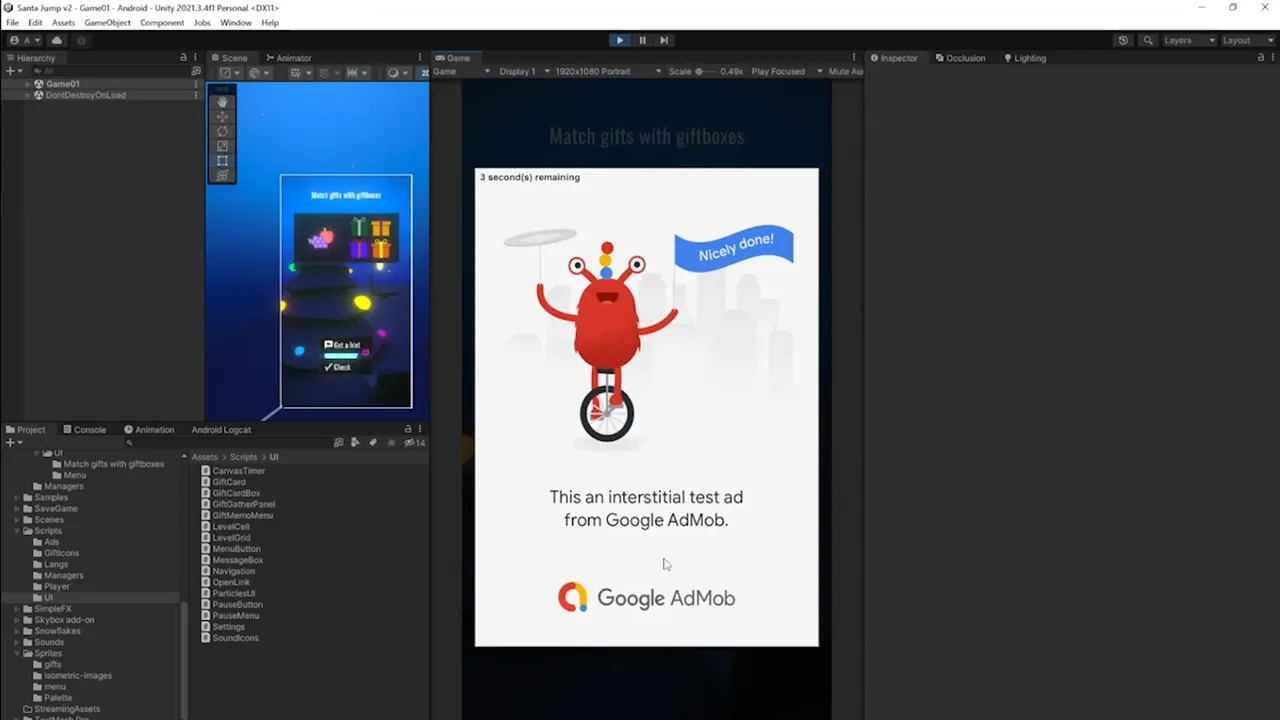
Task: Click the Hierarchy search field
Action: click(x=110, y=71)
